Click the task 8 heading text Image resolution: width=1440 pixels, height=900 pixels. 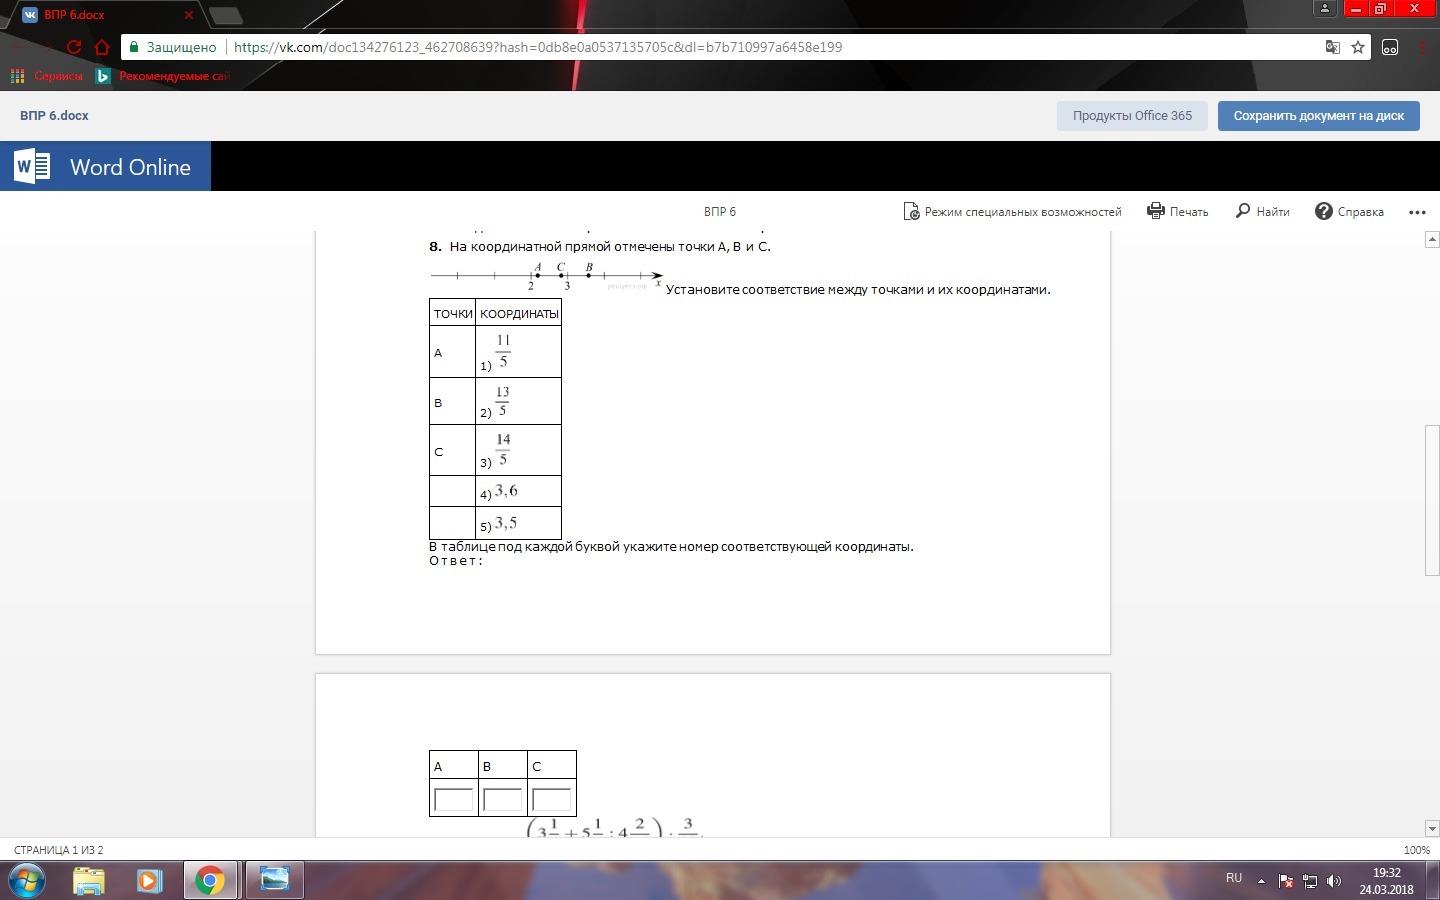coord(600,246)
